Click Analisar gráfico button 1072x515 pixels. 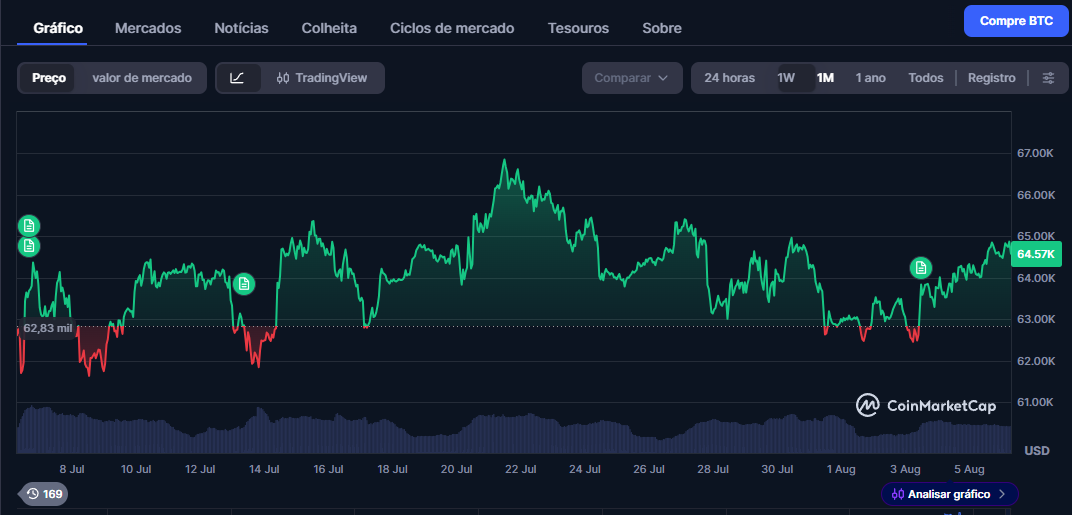tap(949, 494)
